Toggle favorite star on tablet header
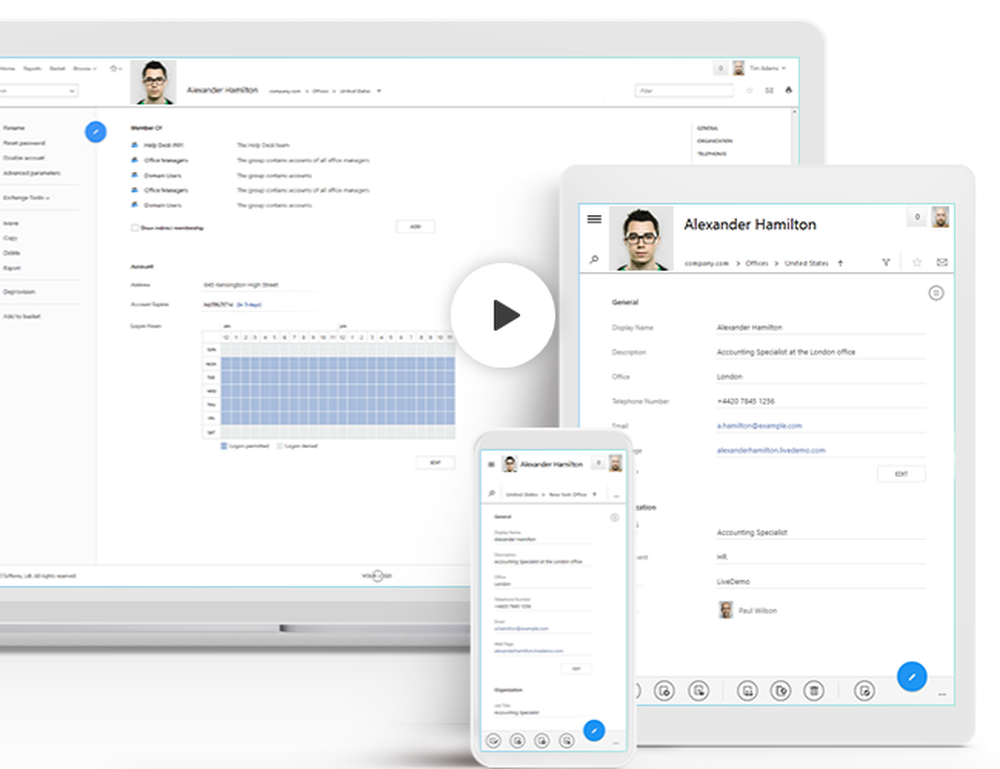 (917, 262)
